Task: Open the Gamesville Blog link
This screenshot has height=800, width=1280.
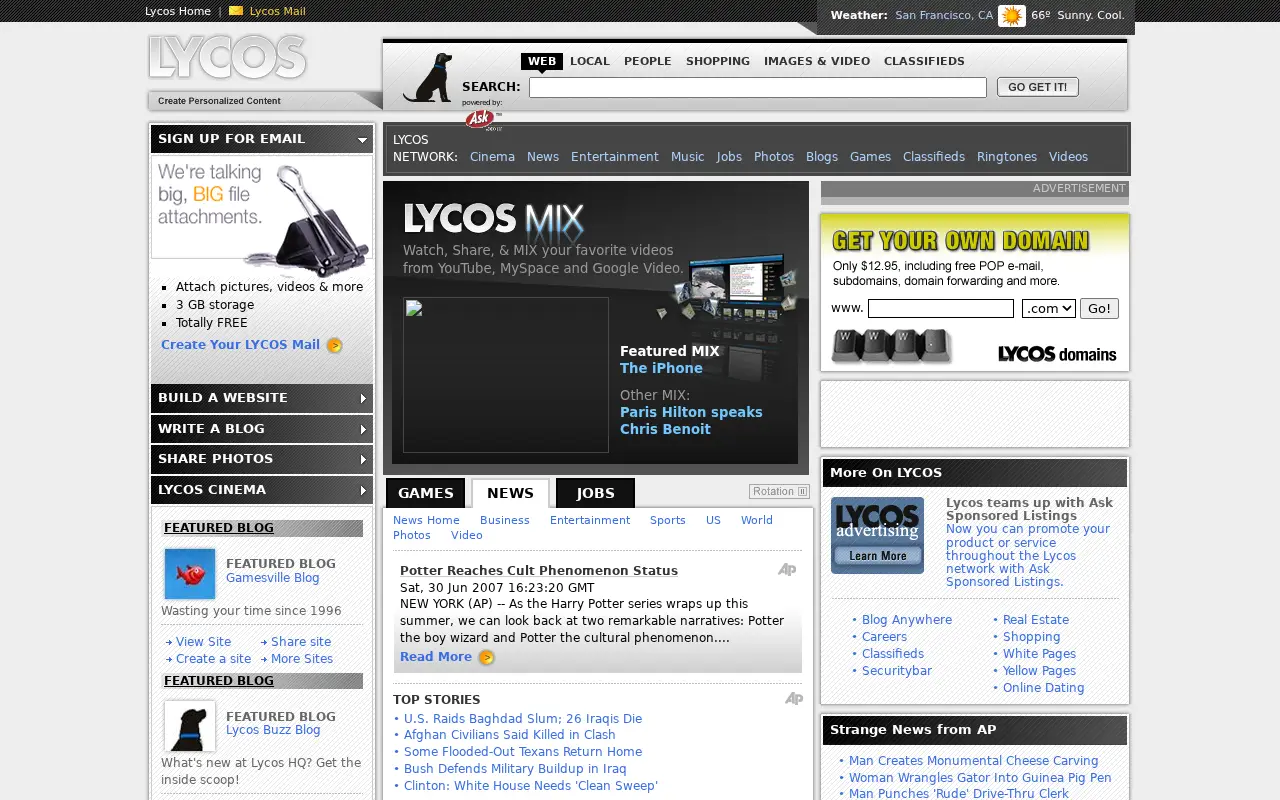Action: 273,578
